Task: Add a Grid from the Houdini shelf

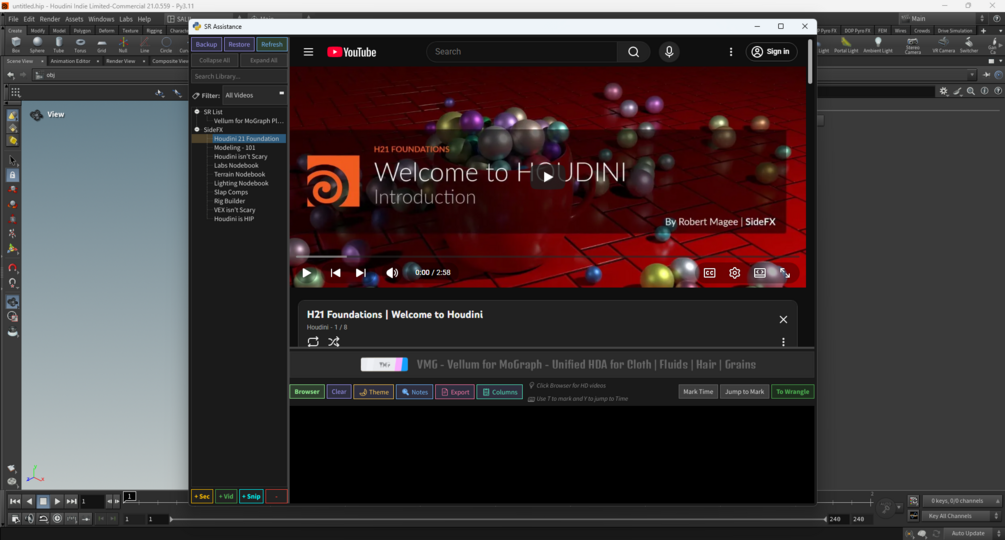Action: (101, 44)
